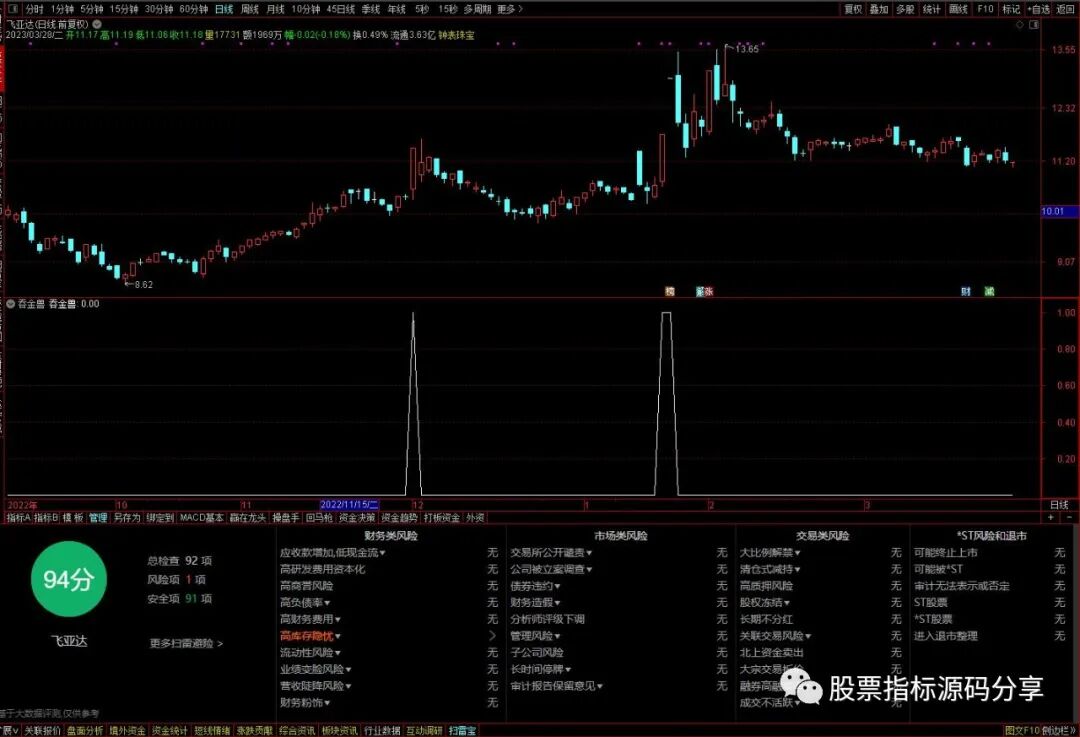Click the 画线 button
The height and width of the screenshot is (737, 1080).
pyautogui.click(x=958, y=9)
